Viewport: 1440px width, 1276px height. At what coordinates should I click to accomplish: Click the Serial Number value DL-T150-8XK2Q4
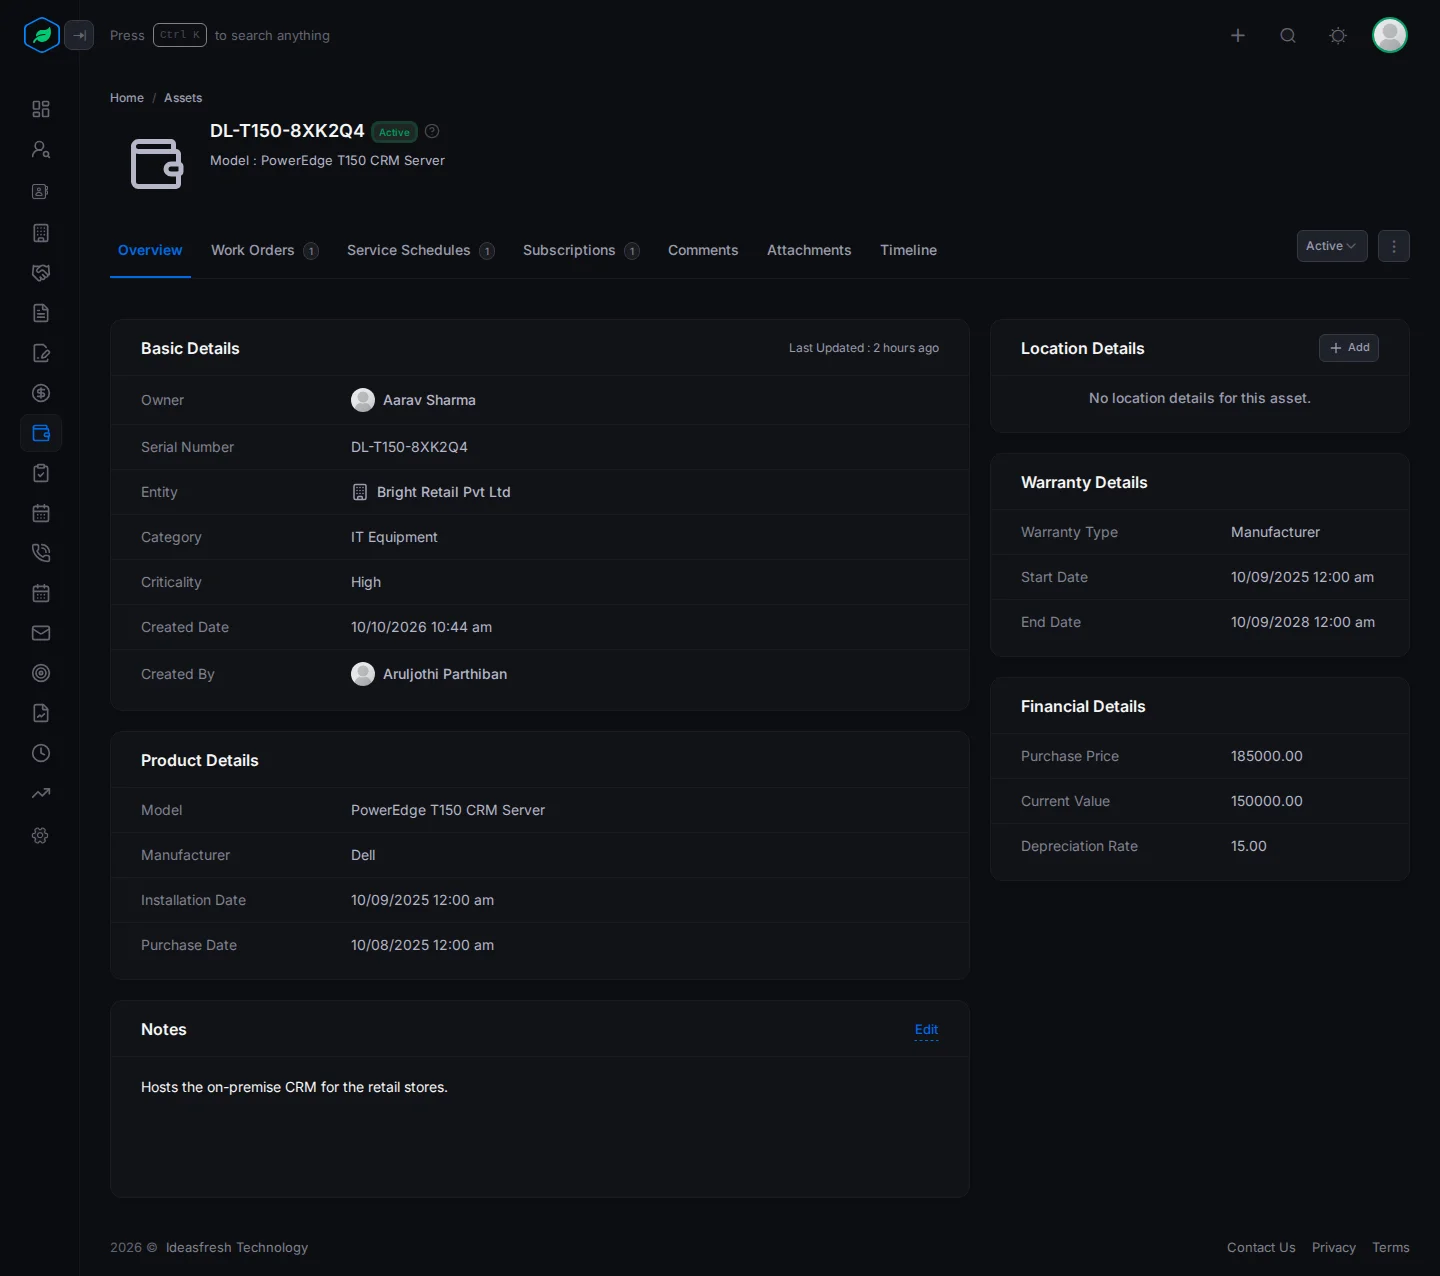(x=409, y=447)
